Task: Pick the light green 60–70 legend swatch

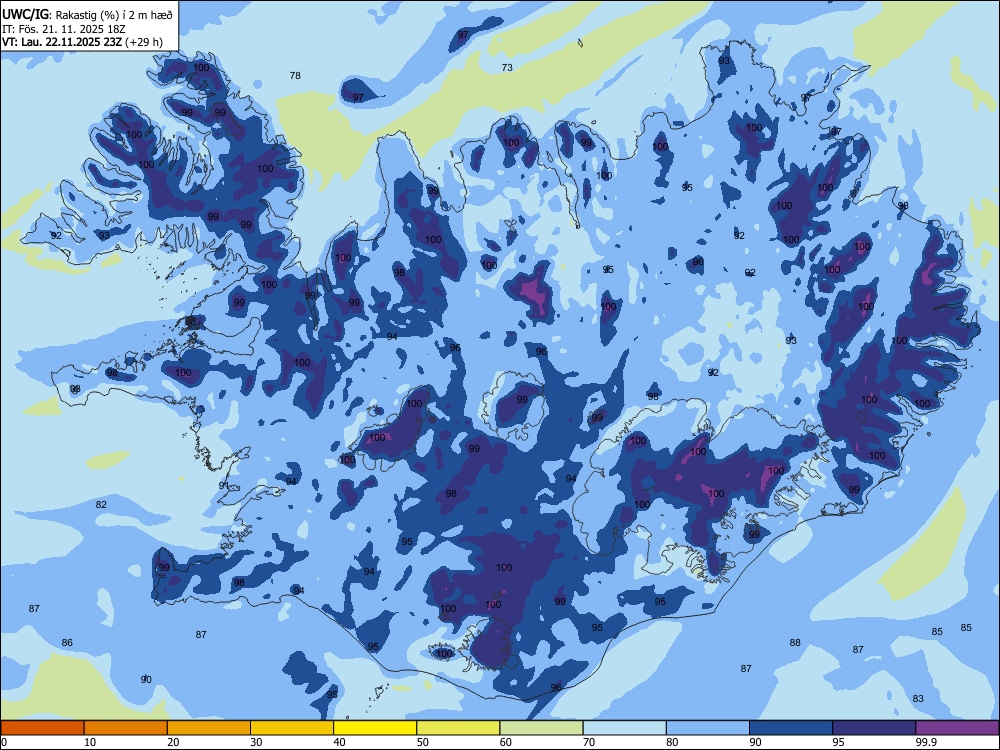Action: 541,728
